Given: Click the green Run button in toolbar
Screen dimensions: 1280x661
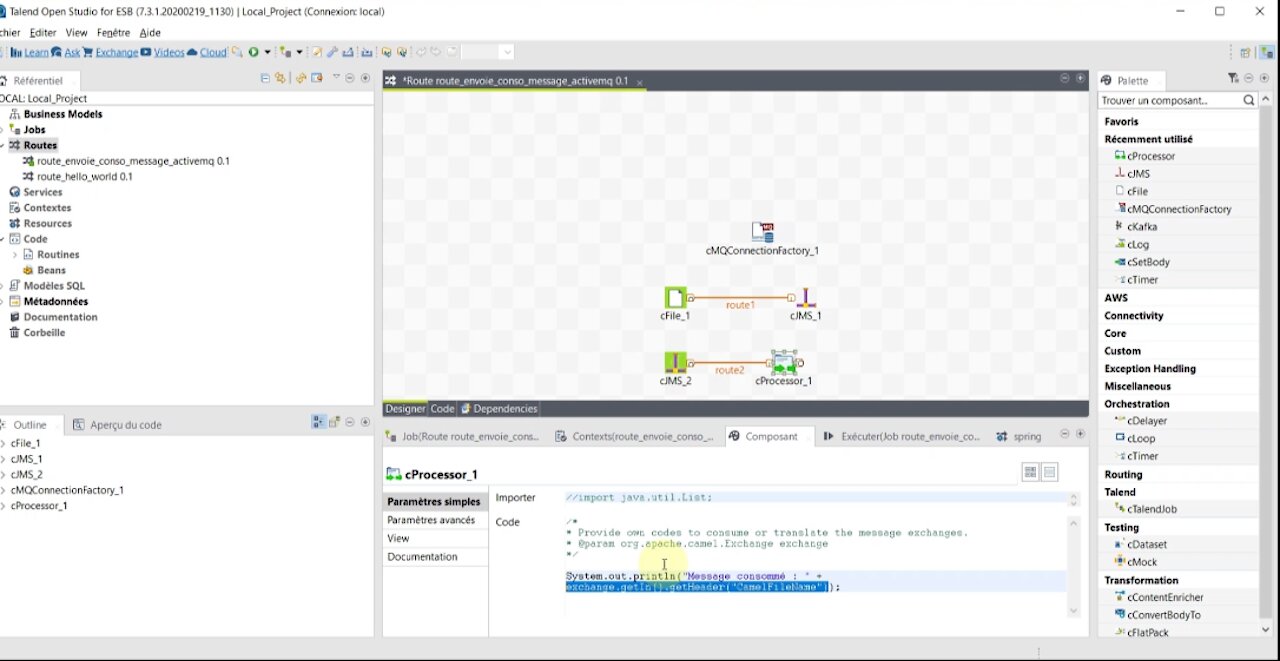Looking at the screenshot, I should coord(253,52).
